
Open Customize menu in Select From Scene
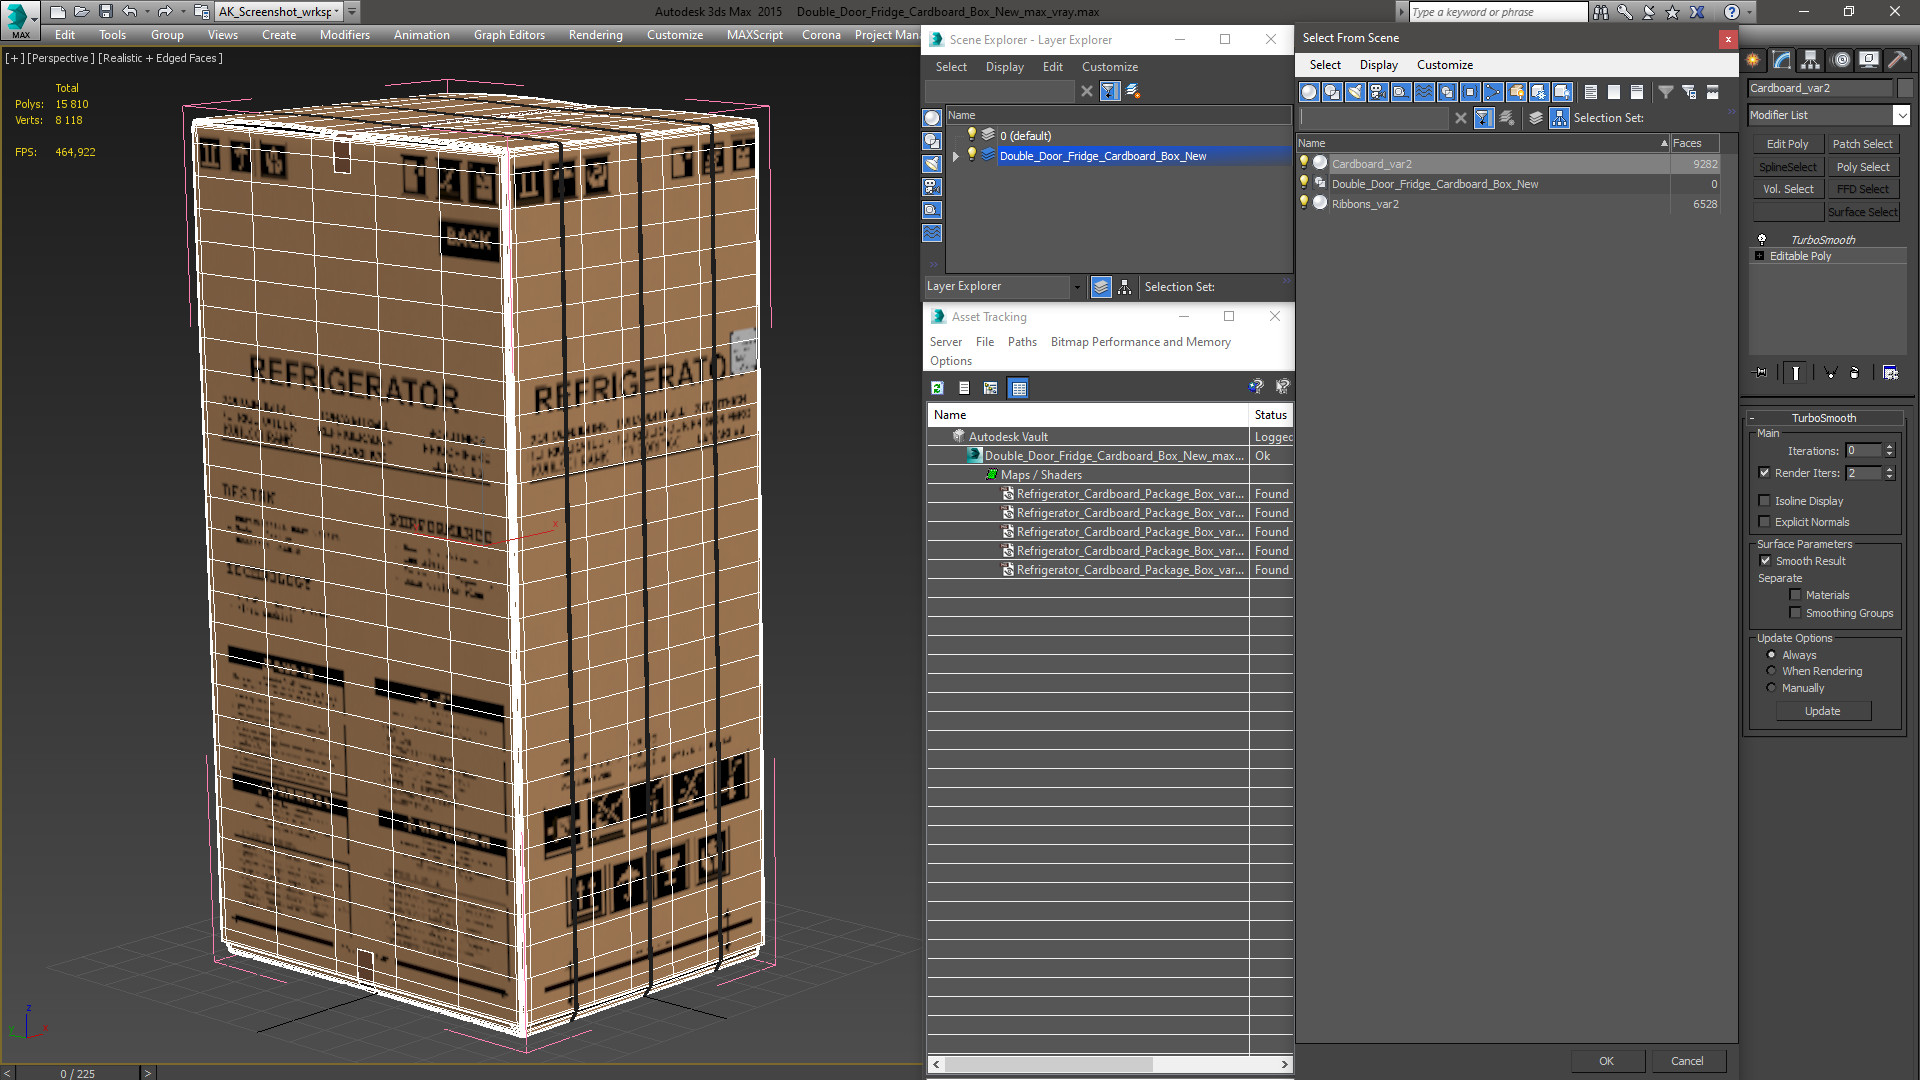1444,65
